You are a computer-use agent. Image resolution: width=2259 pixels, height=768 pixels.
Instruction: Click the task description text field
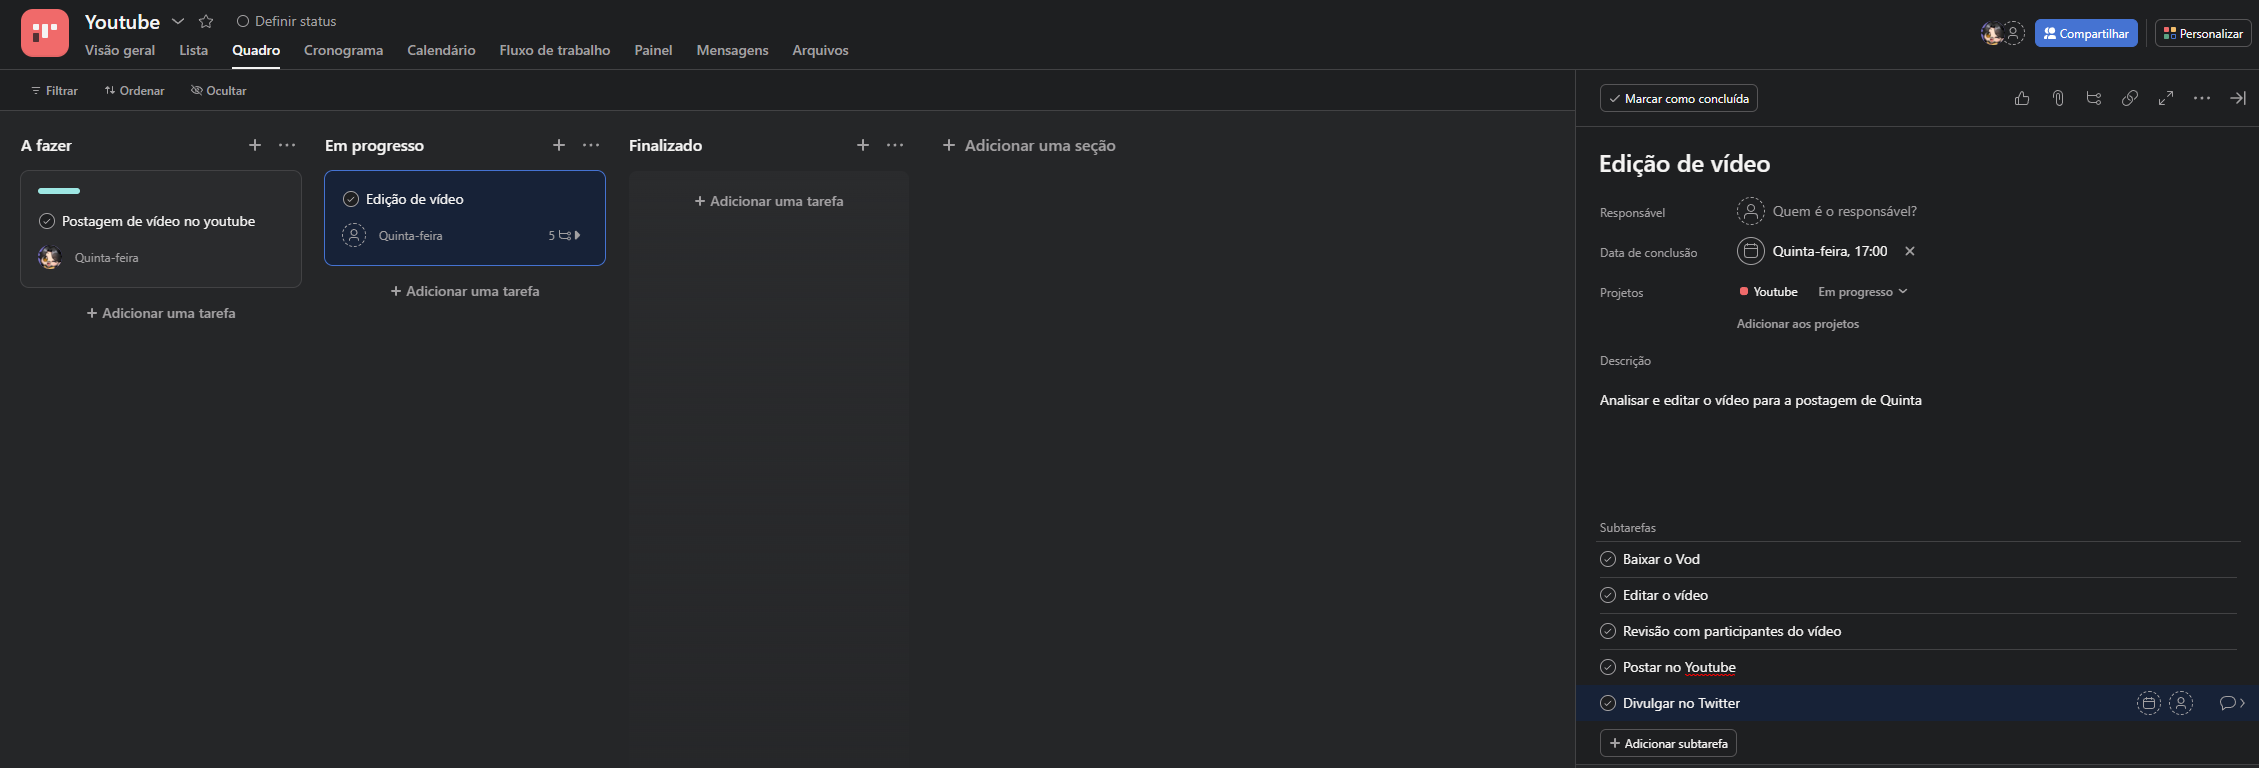click(x=1761, y=400)
